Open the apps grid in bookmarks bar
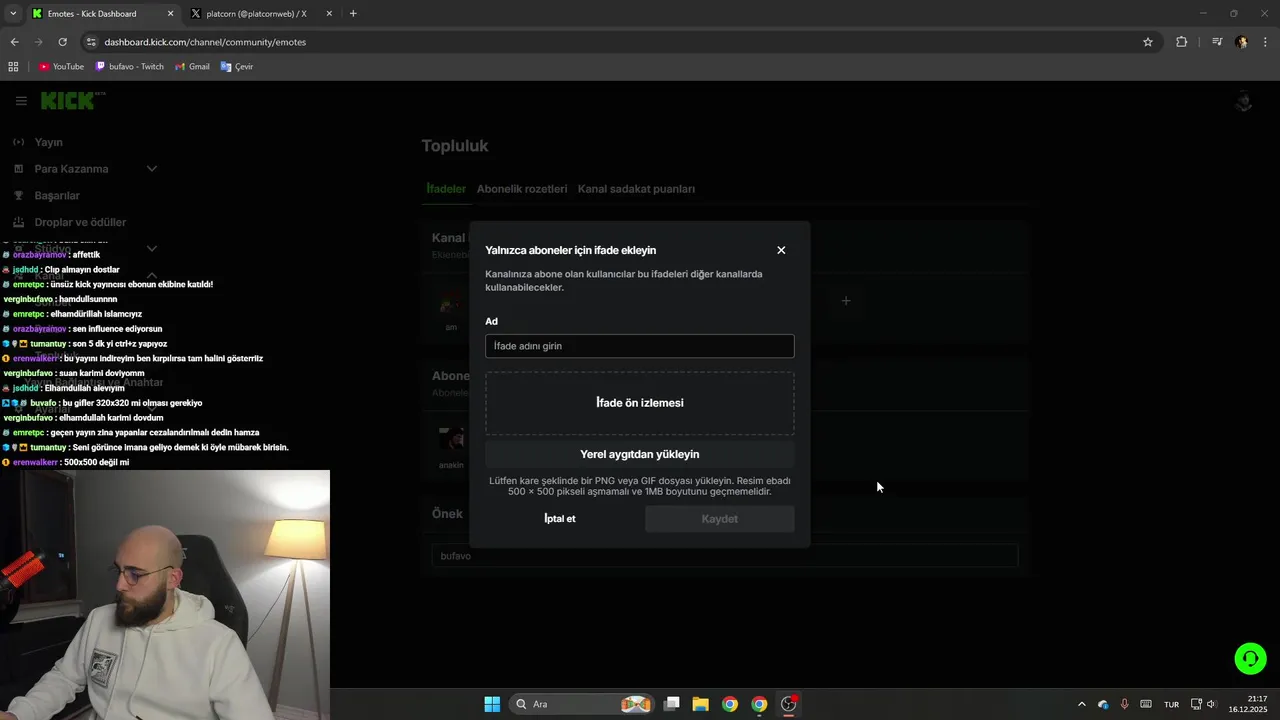Image resolution: width=1280 pixels, height=720 pixels. [13, 67]
